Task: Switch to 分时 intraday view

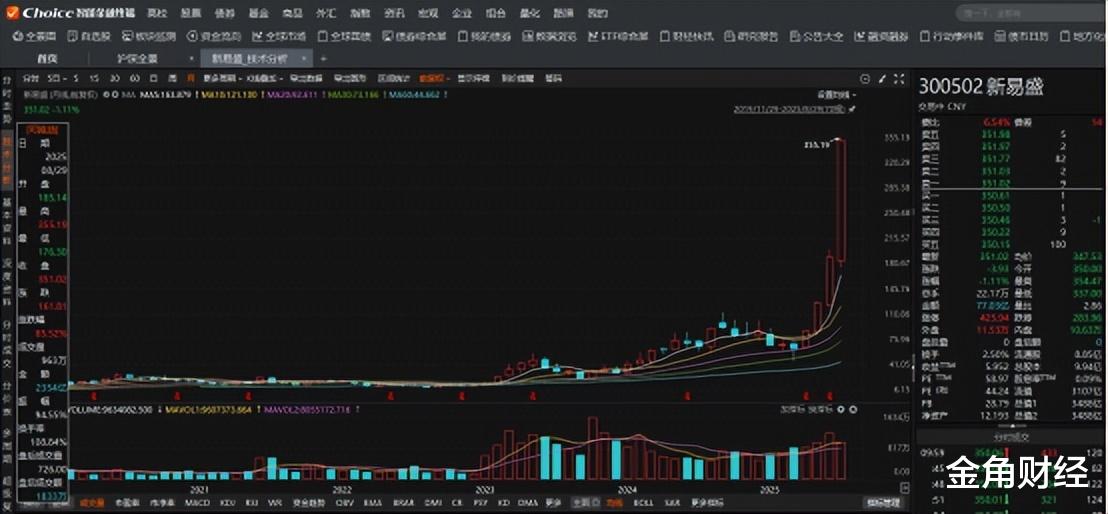Action: [30, 78]
